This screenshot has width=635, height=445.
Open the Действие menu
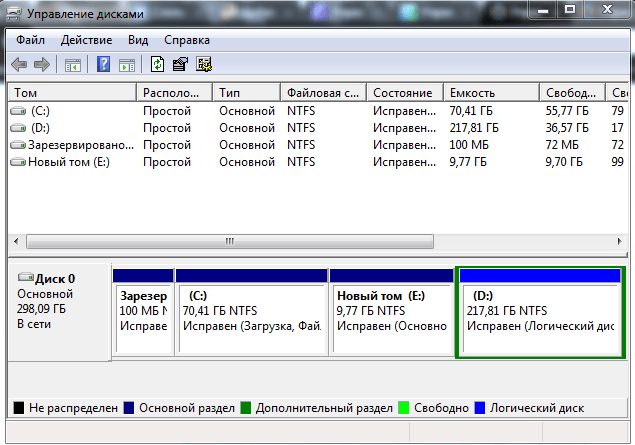[x=86, y=40]
